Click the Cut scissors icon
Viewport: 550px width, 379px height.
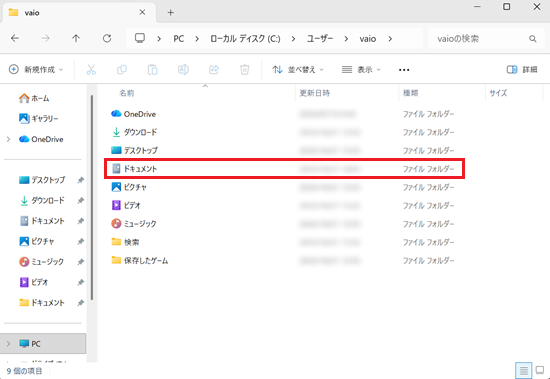coord(91,69)
